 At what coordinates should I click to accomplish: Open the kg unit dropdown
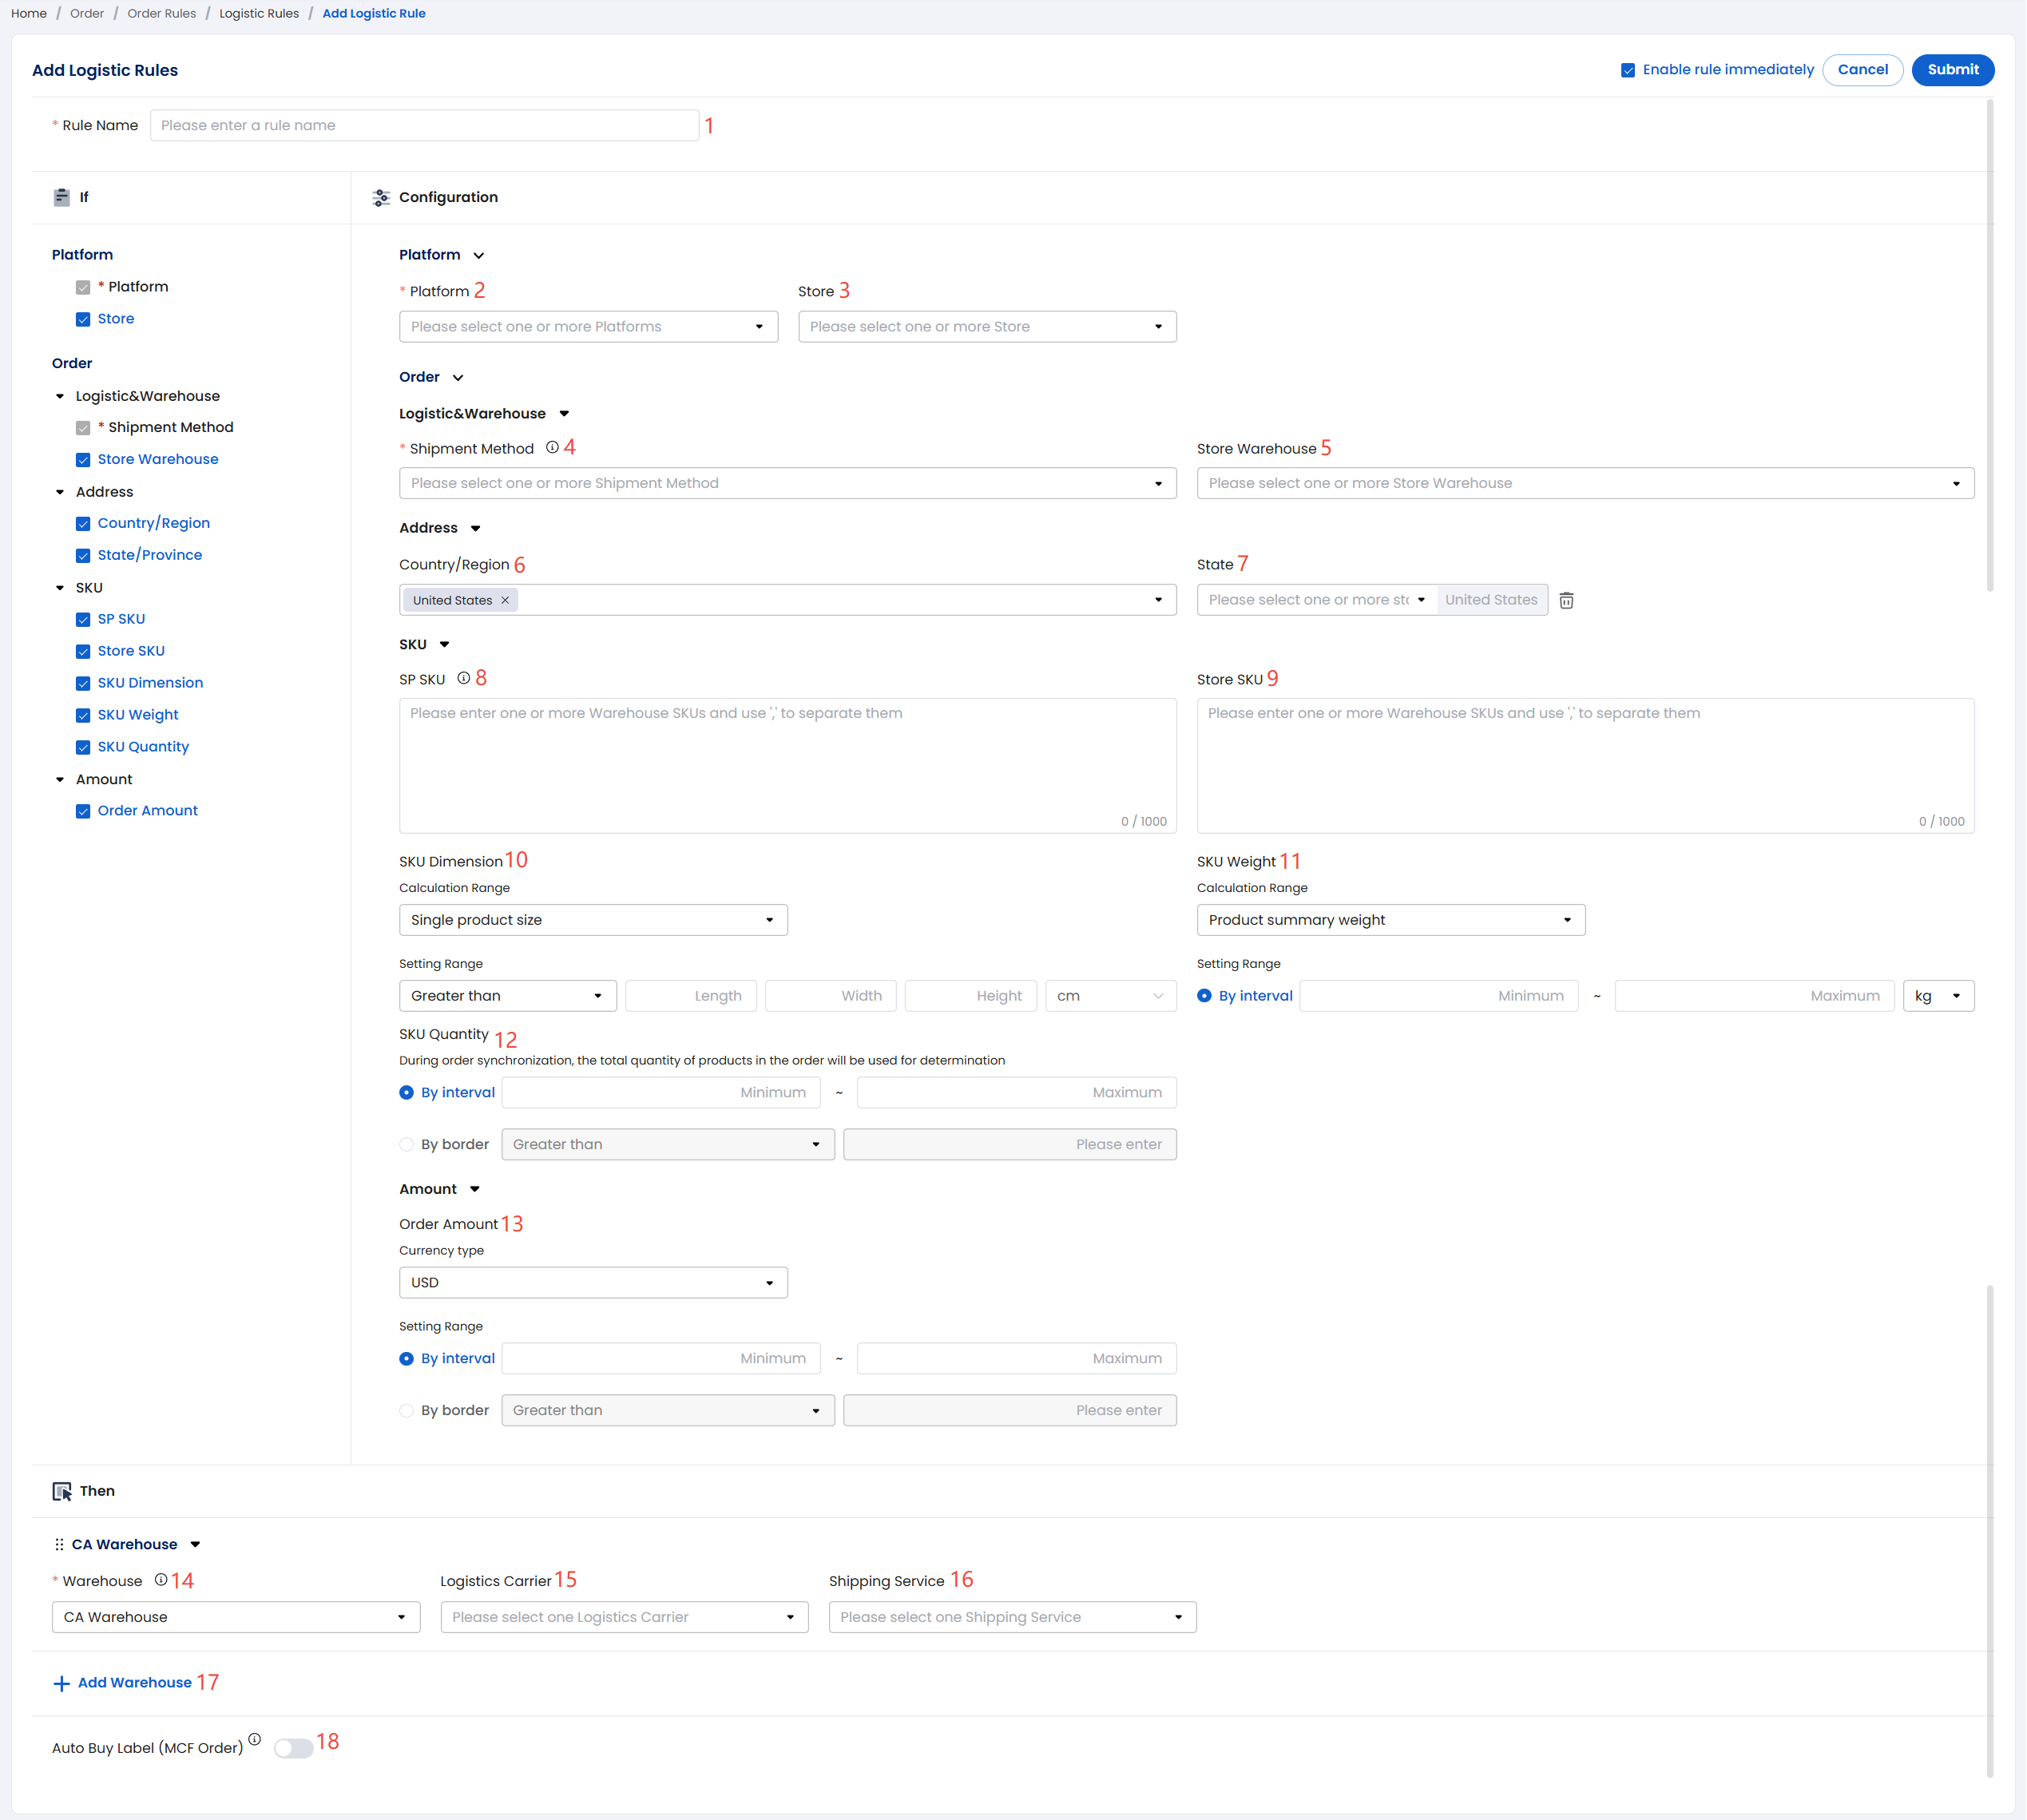(1938, 996)
